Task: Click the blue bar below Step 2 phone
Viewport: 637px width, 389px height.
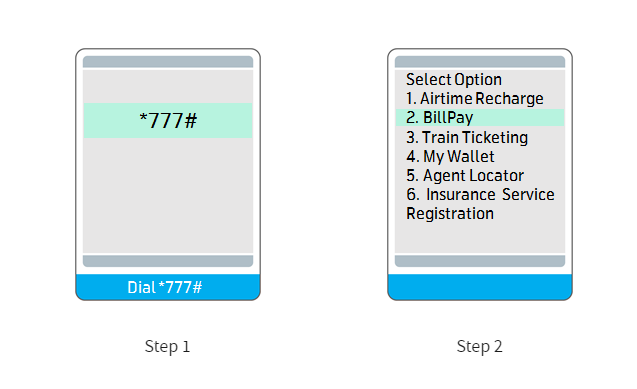Action: pos(480,287)
